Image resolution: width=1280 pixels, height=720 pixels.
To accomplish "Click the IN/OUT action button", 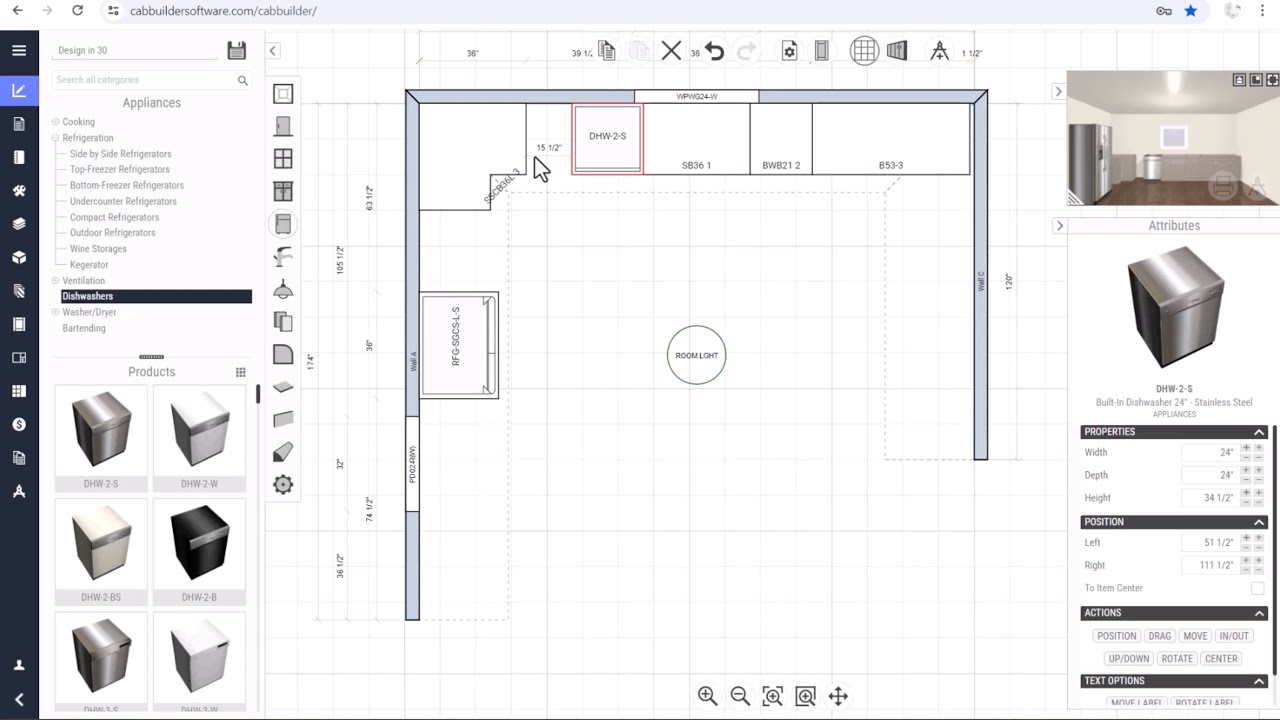I will coord(1234,636).
